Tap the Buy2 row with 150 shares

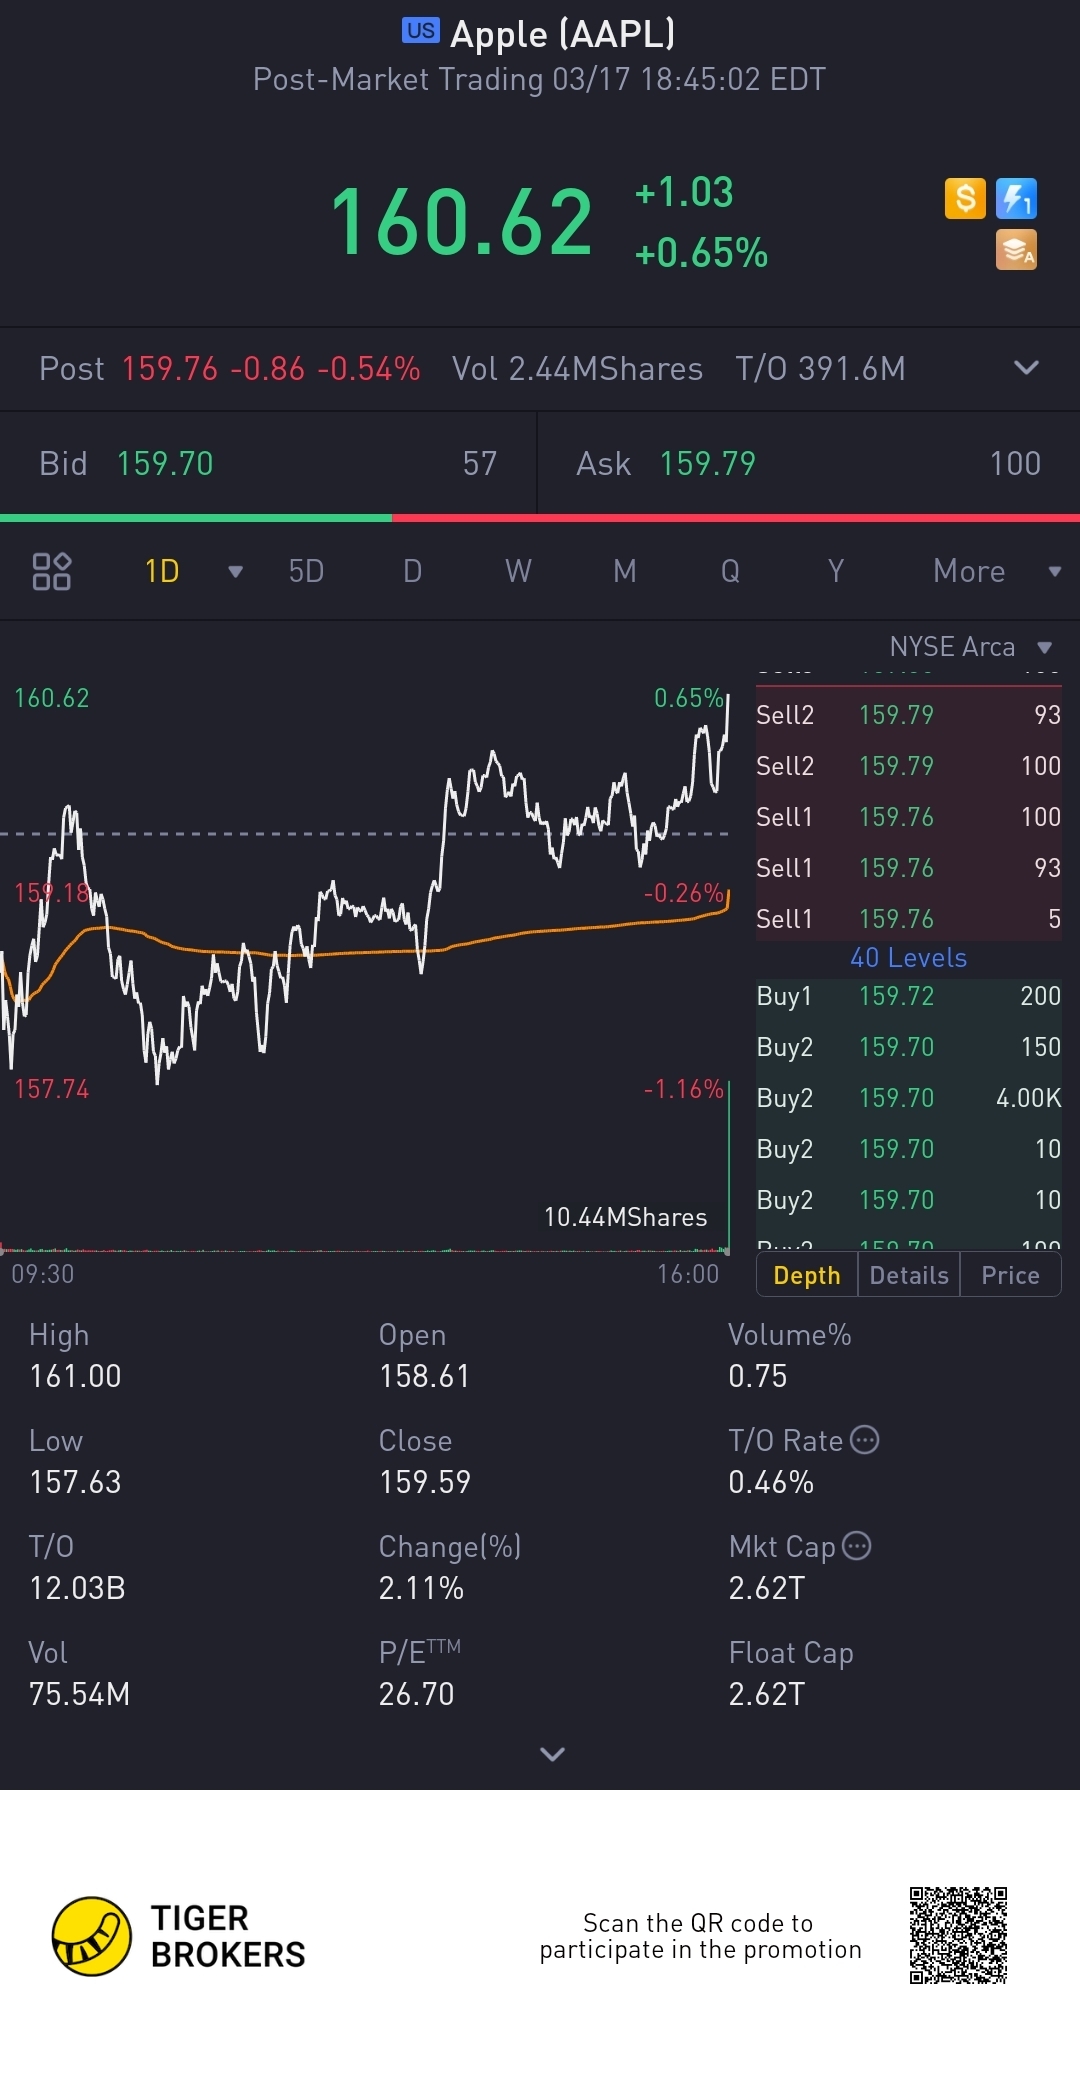point(908,1047)
